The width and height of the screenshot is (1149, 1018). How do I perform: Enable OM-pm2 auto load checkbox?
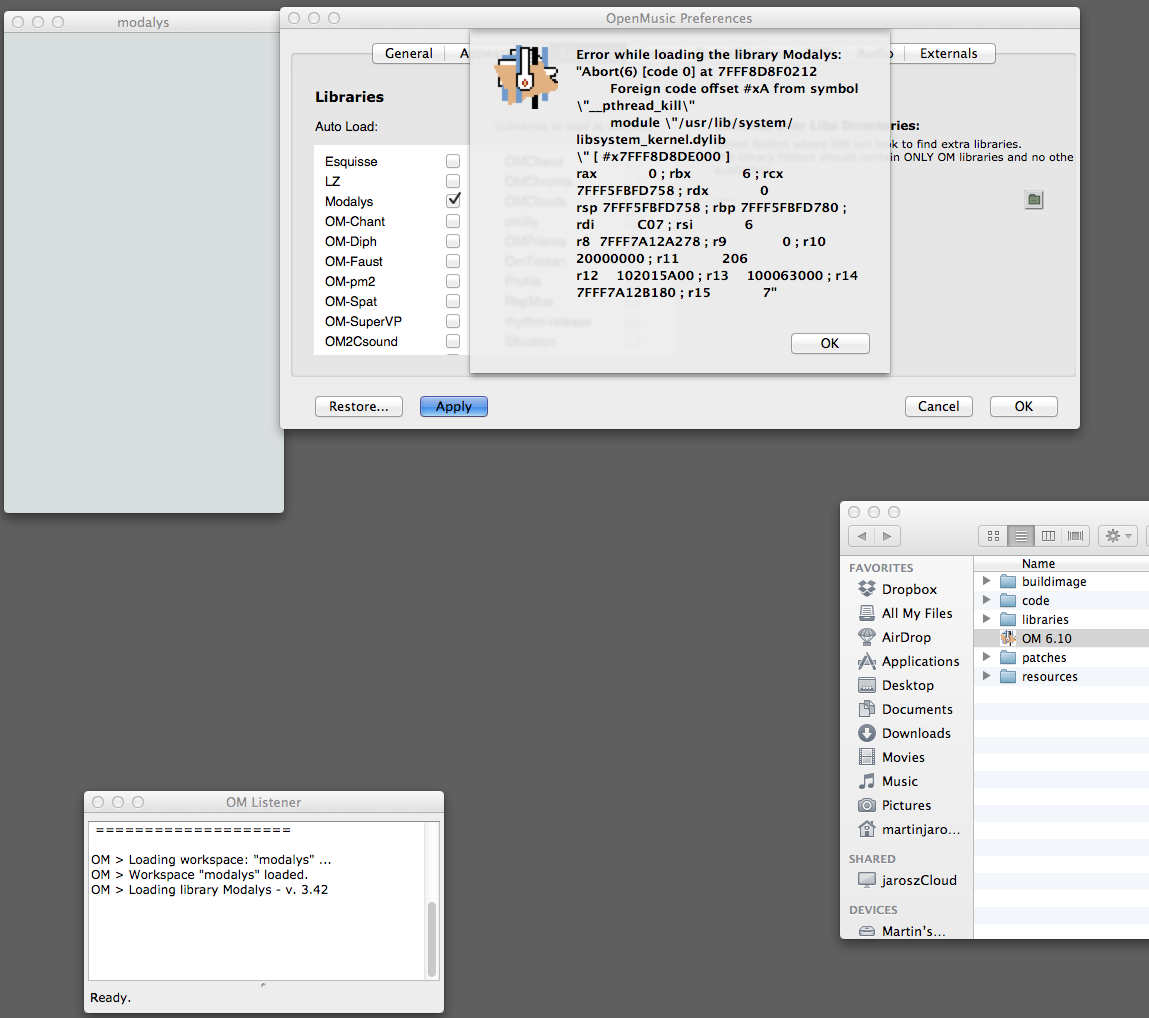click(453, 281)
